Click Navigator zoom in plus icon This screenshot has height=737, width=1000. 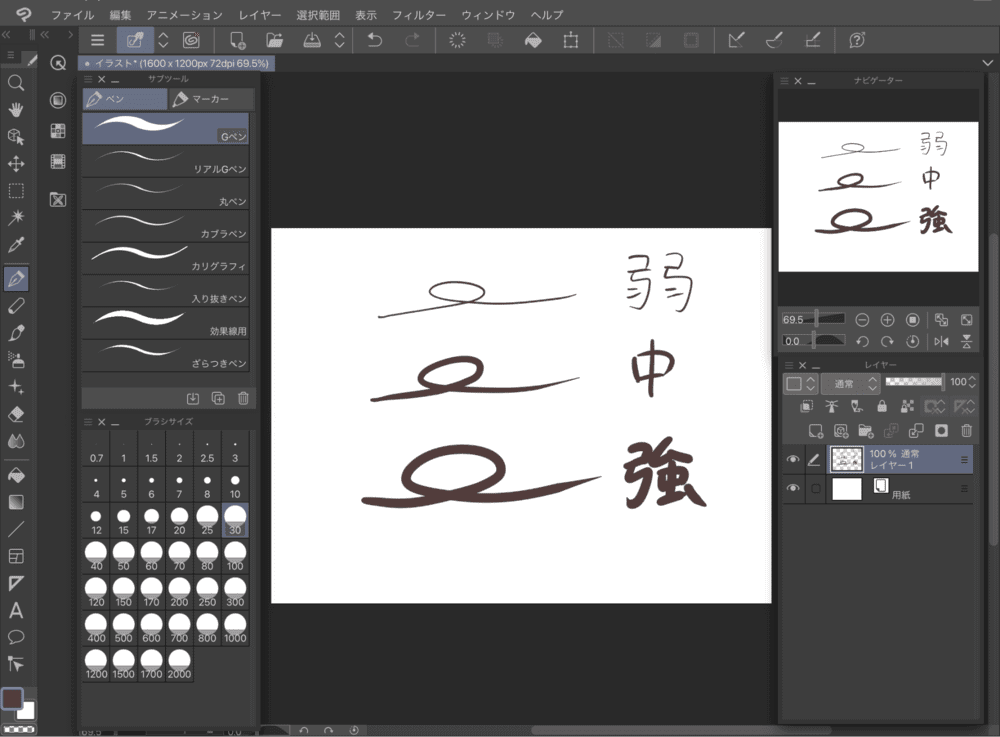887,320
